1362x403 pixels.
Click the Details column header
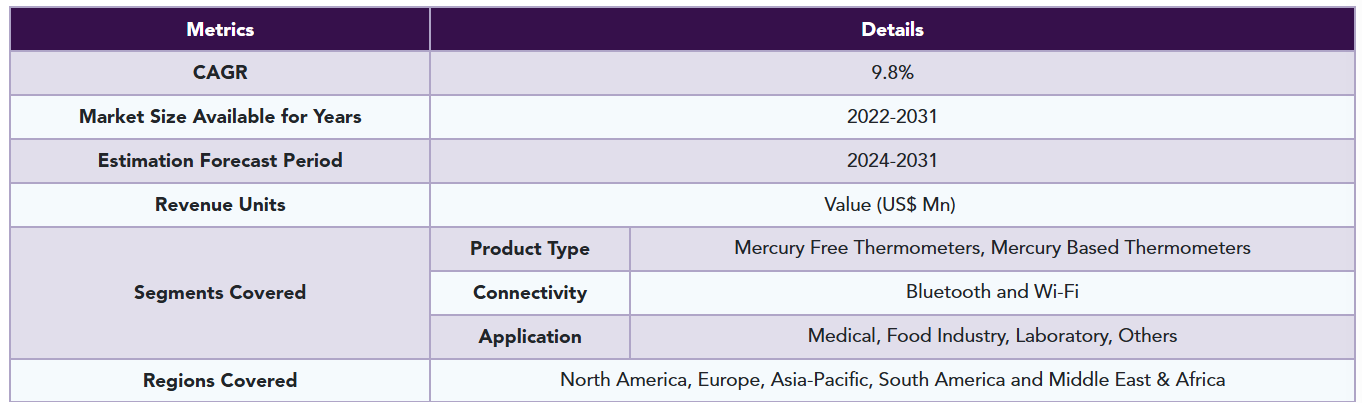892,29
